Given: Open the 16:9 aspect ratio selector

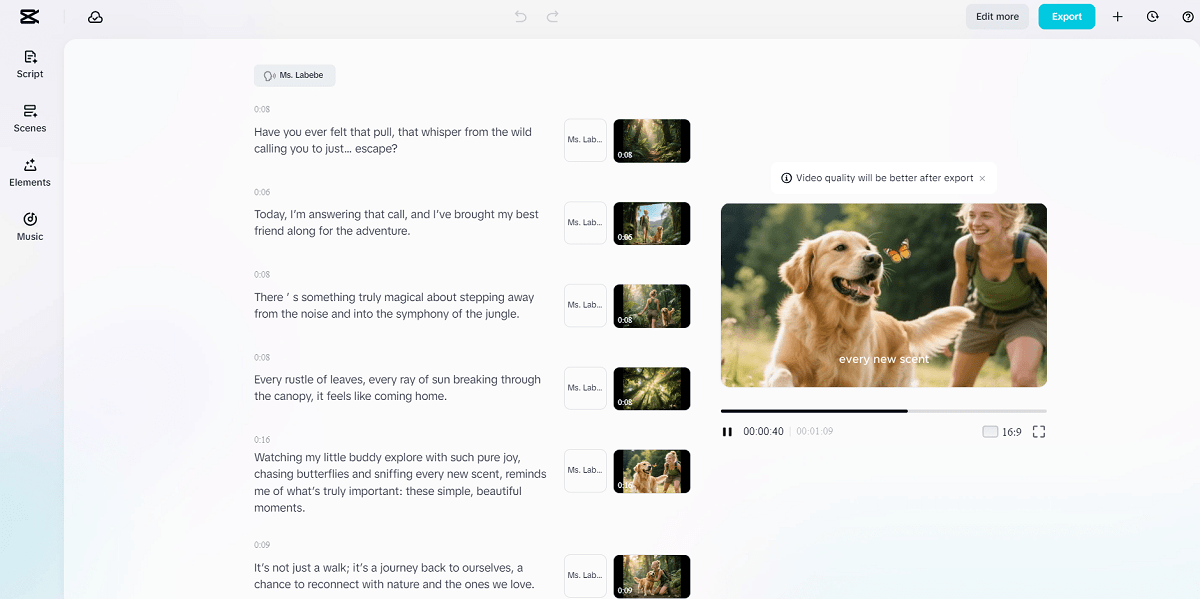Looking at the screenshot, I should point(1002,432).
